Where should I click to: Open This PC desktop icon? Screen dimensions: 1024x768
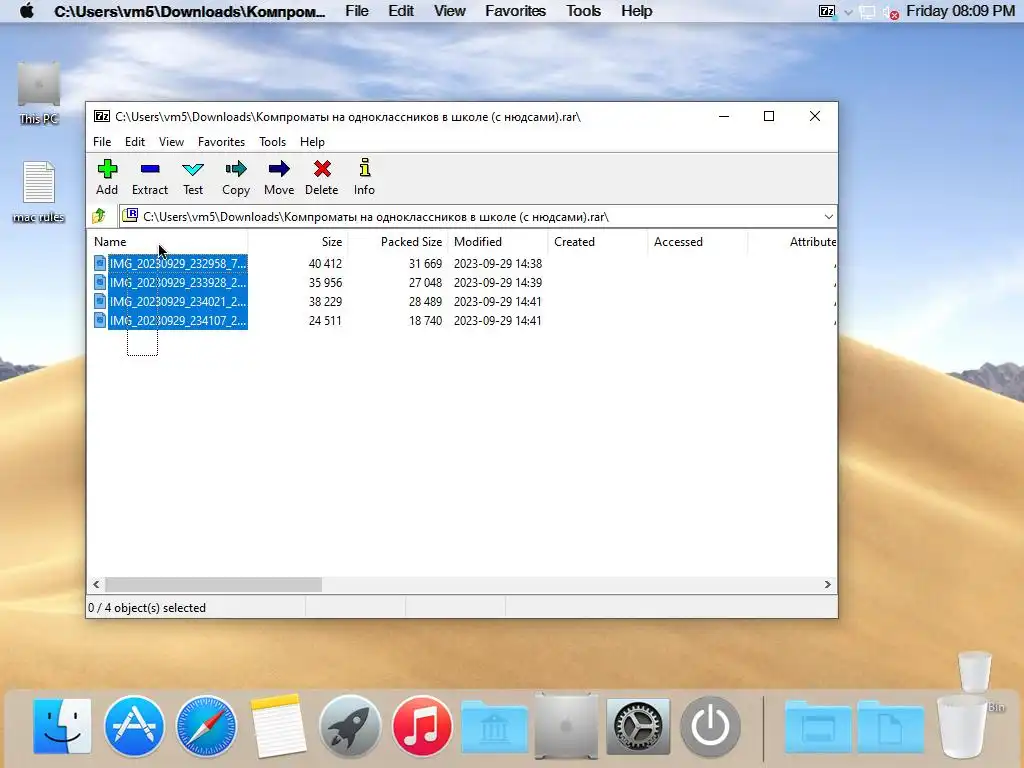pyautogui.click(x=39, y=93)
